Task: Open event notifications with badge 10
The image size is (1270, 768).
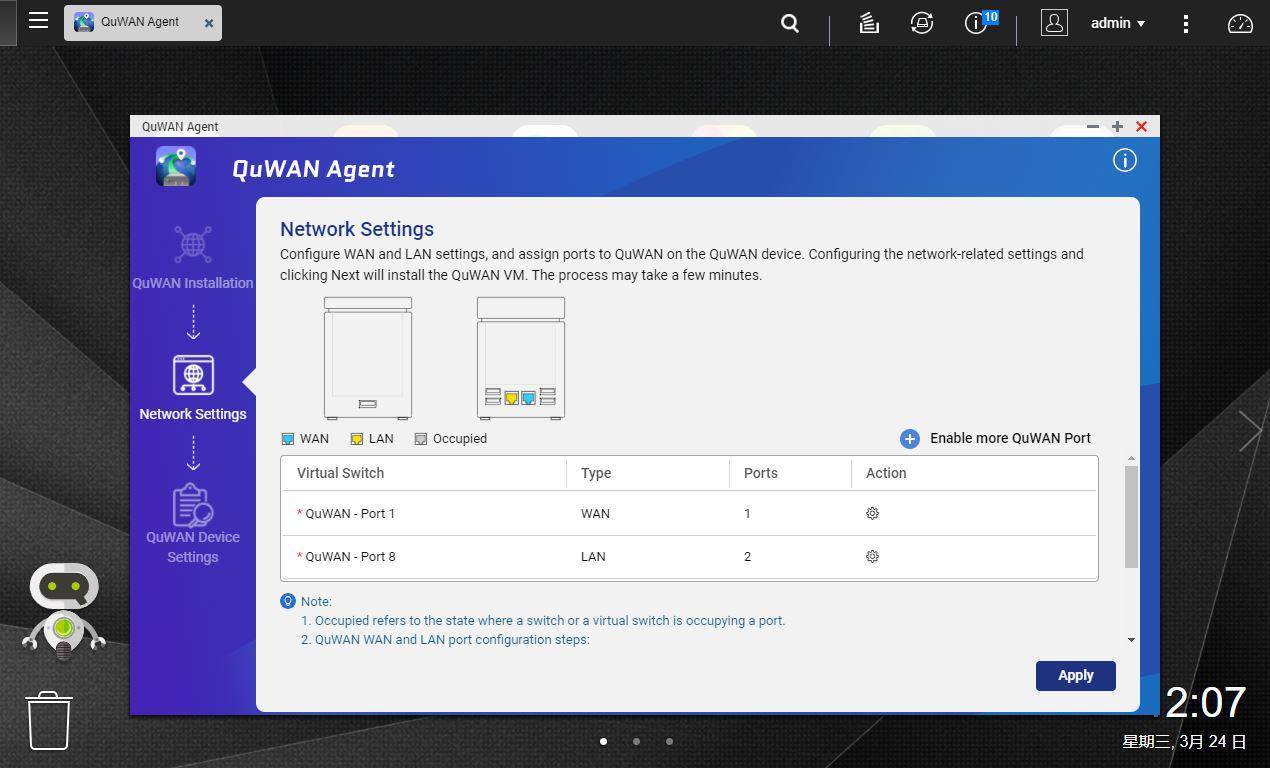Action: pyautogui.click(x=977, y=23)
